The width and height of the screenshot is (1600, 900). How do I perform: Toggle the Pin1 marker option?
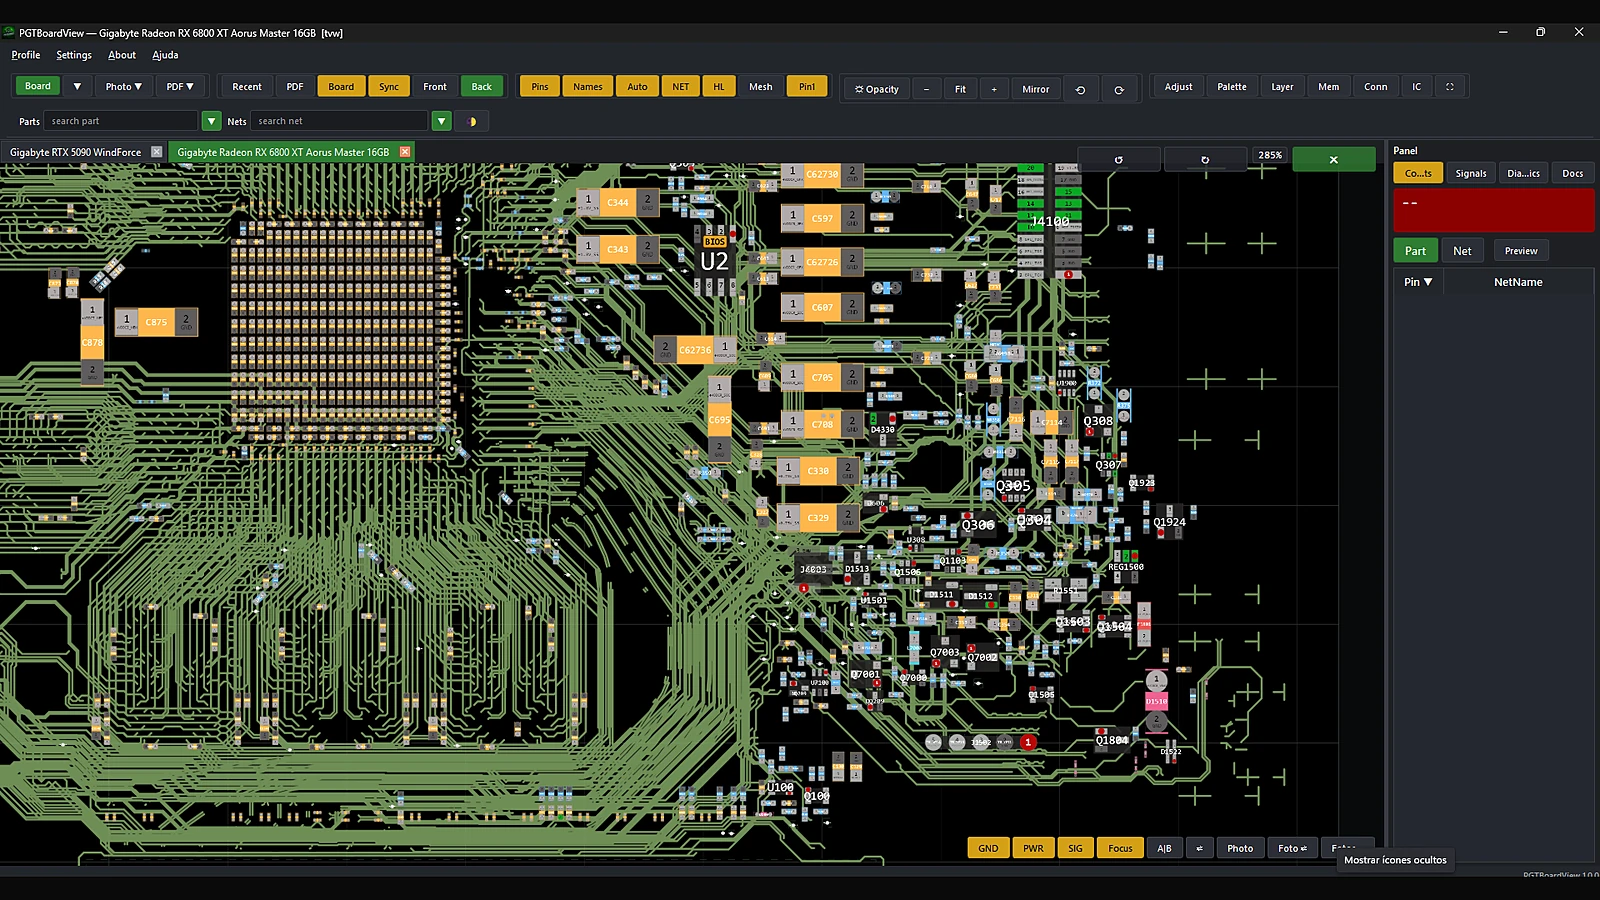tap(807, 87)
